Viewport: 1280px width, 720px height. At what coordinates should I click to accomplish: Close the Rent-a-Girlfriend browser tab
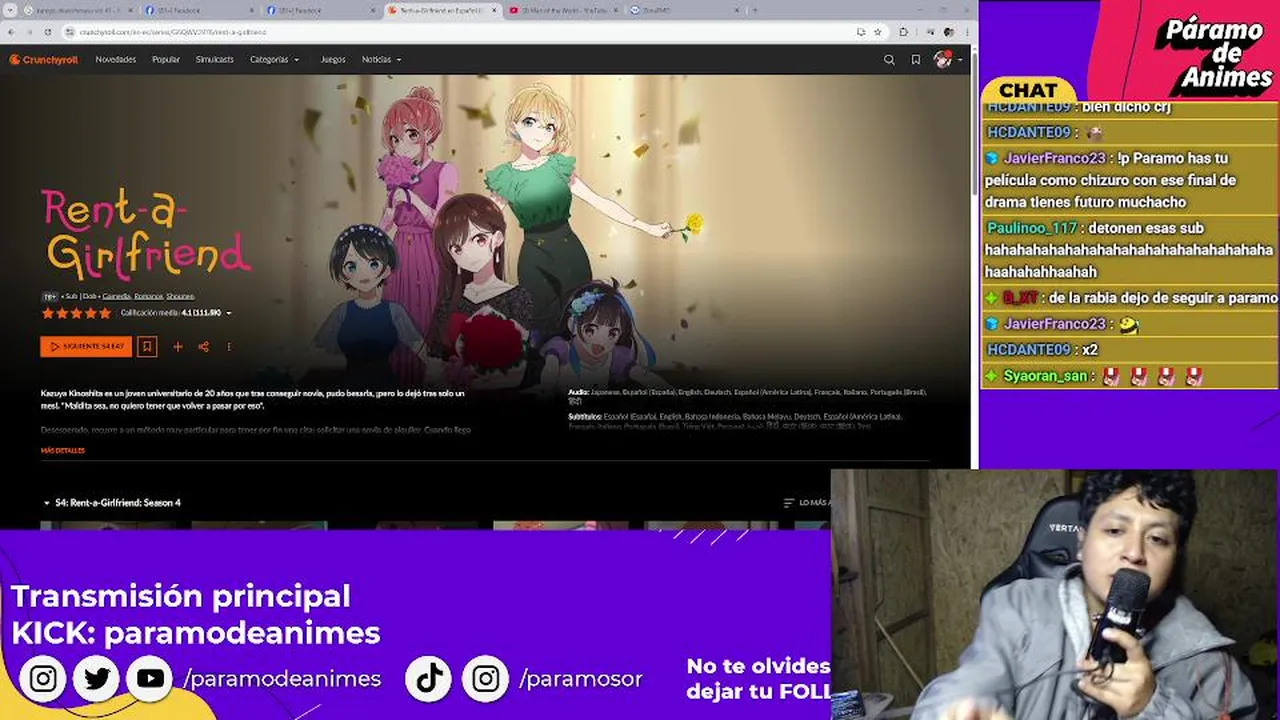click(x=494, y=10)
